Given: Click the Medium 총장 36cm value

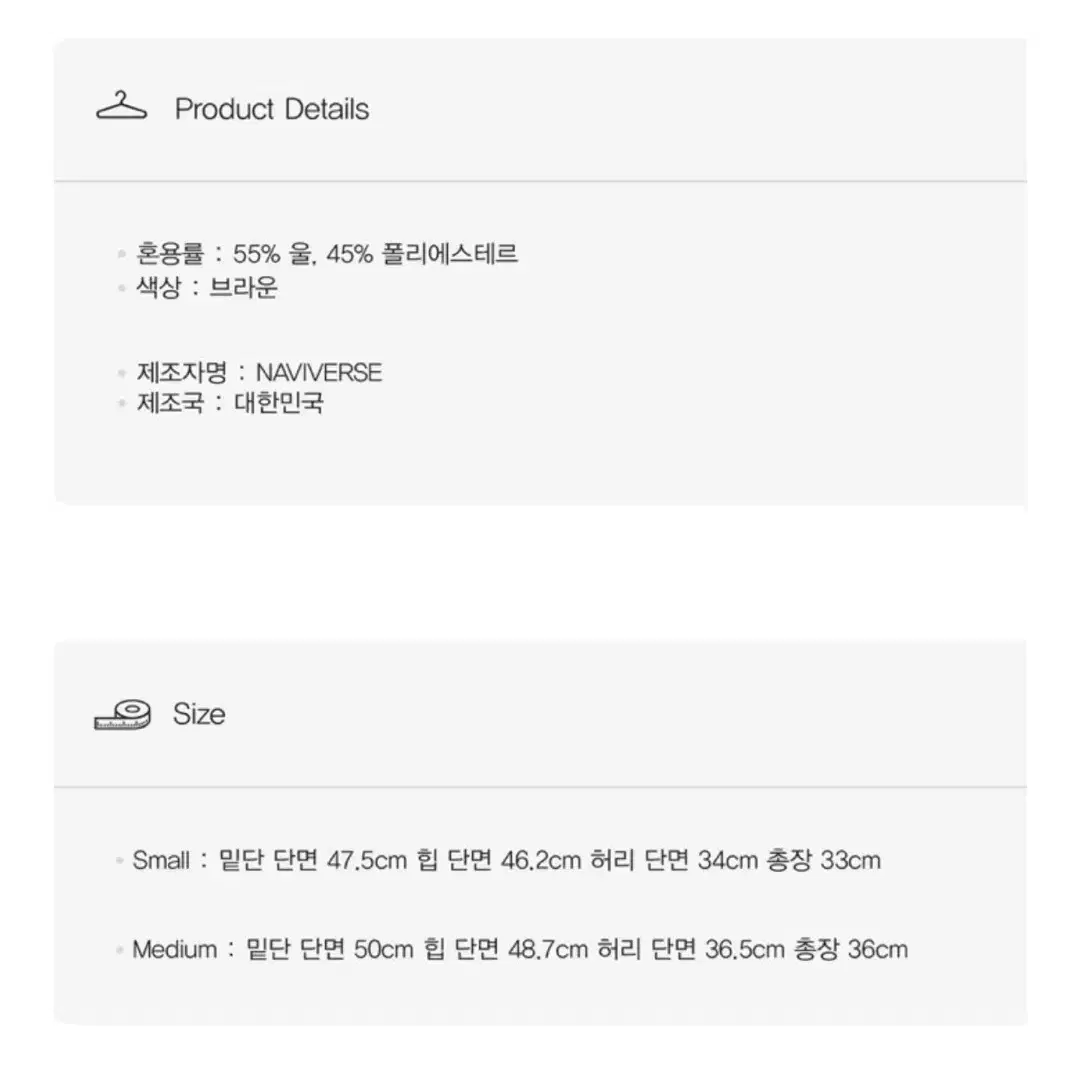Looking at the screenshot, I should click(x=851, y=950).
